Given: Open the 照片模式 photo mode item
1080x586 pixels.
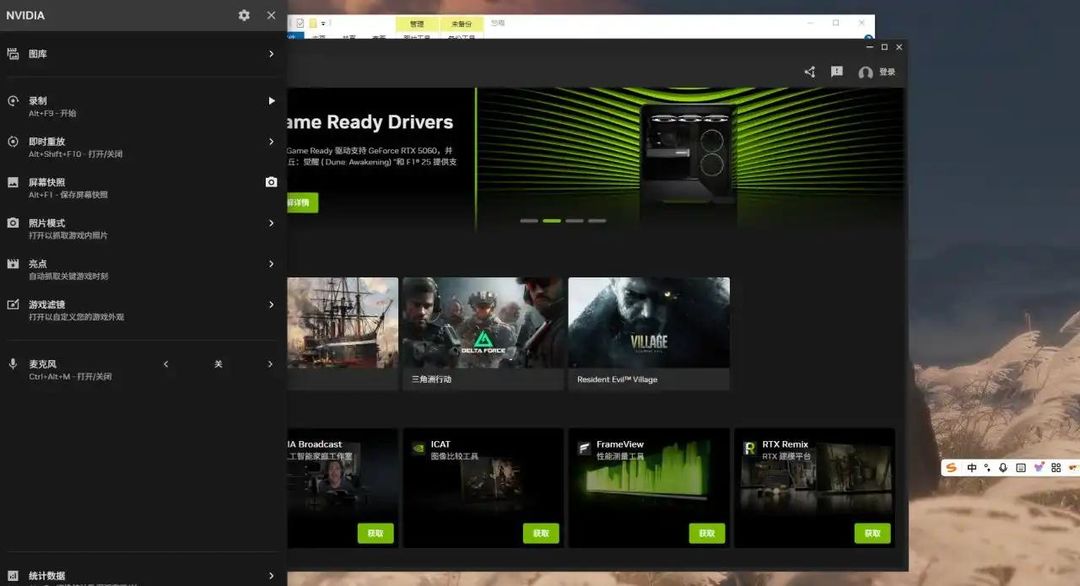Looking at the screenshot, I should (143, 229).
